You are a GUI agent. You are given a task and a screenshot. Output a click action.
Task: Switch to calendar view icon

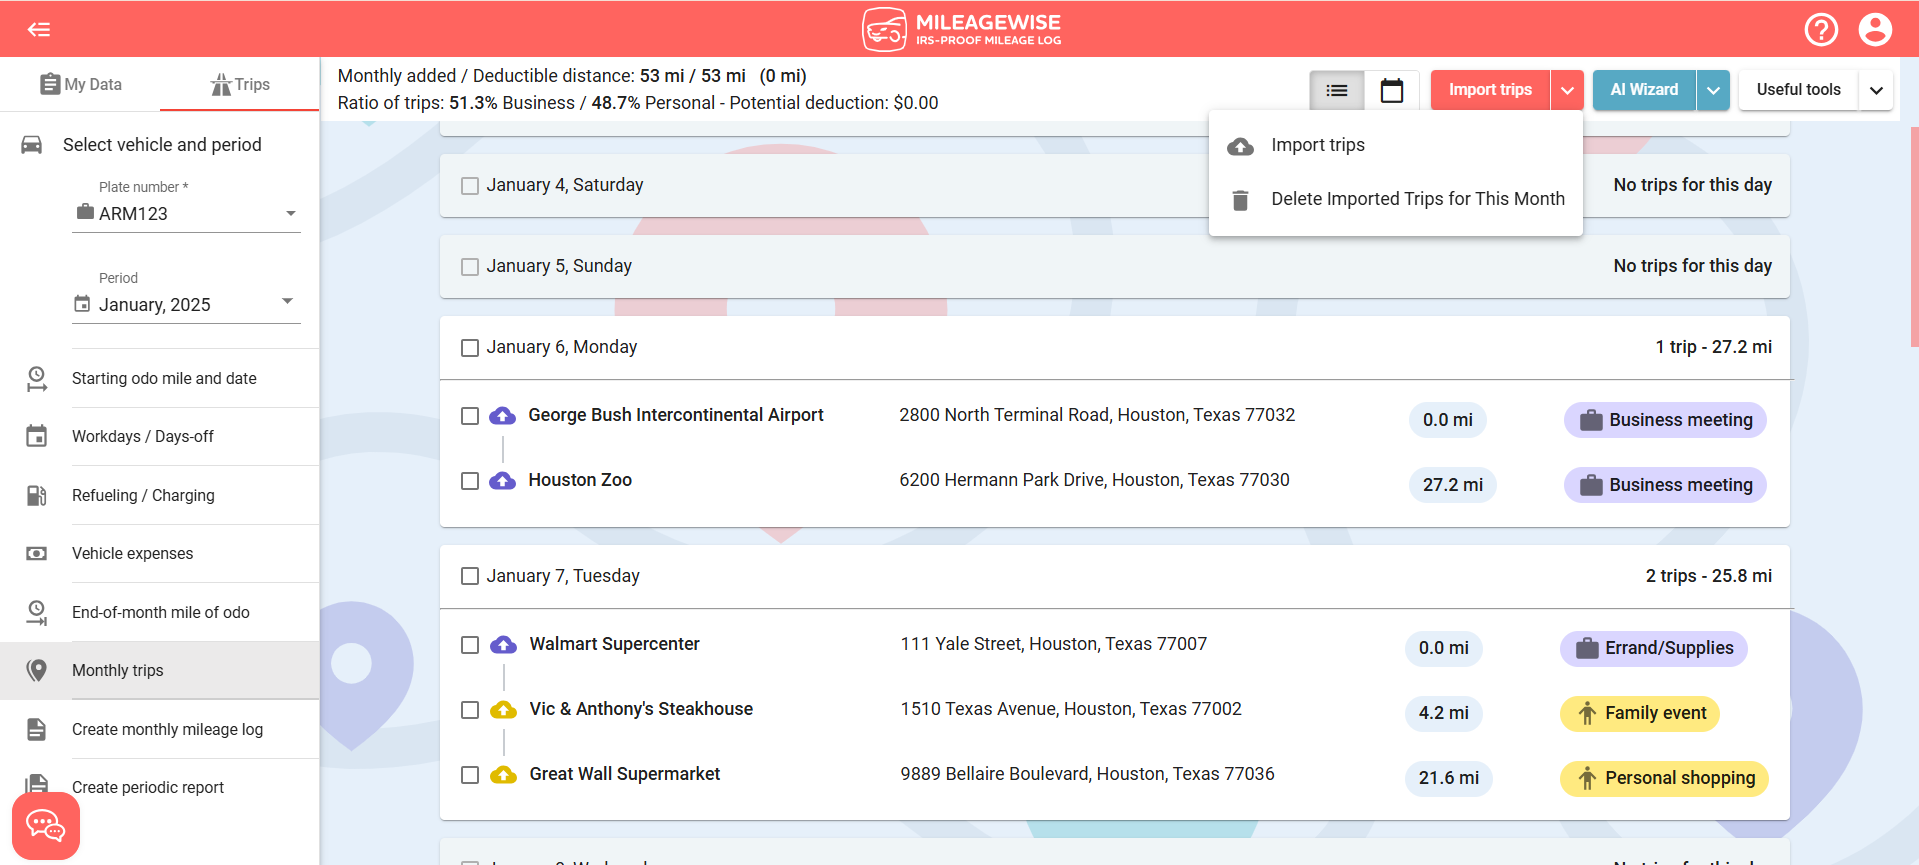tap(1392, 91)
